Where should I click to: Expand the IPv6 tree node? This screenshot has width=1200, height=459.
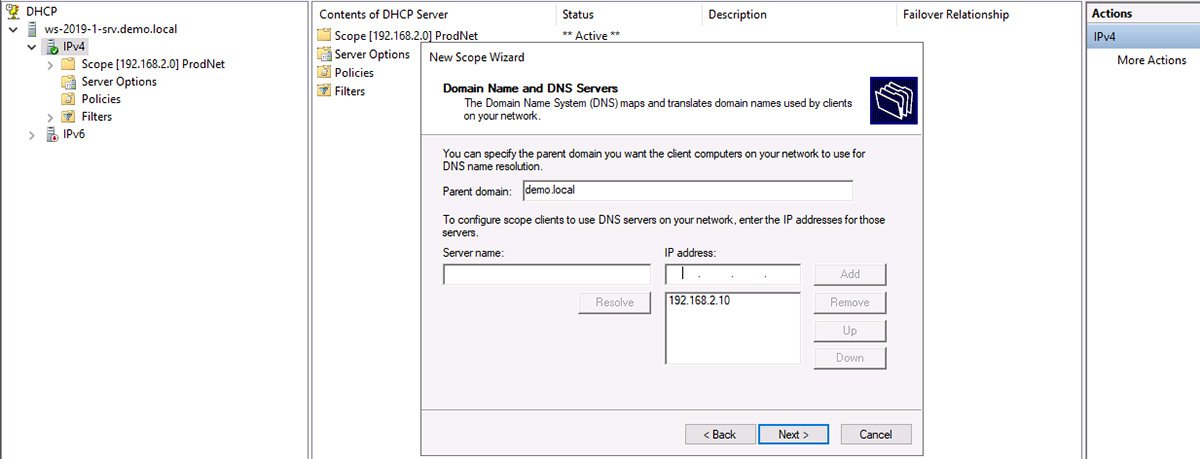pos(32,135)
